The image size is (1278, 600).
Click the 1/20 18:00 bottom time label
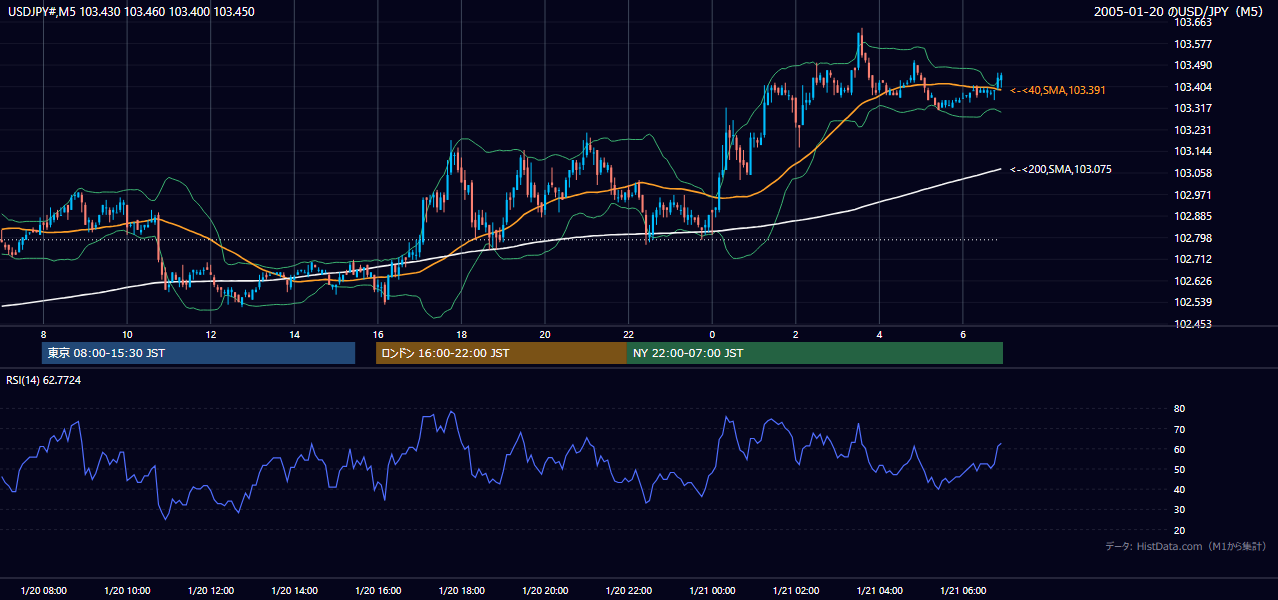(x=461, y=591)
